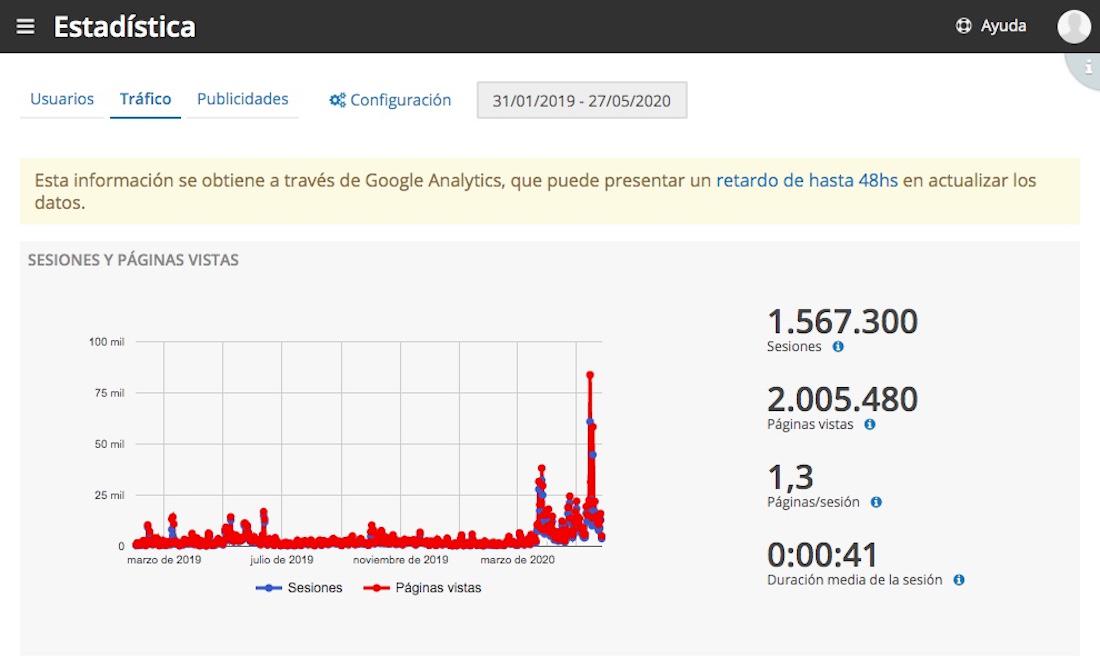
Task: Click the Estadística page title
Action: click(x=124, y=27)
